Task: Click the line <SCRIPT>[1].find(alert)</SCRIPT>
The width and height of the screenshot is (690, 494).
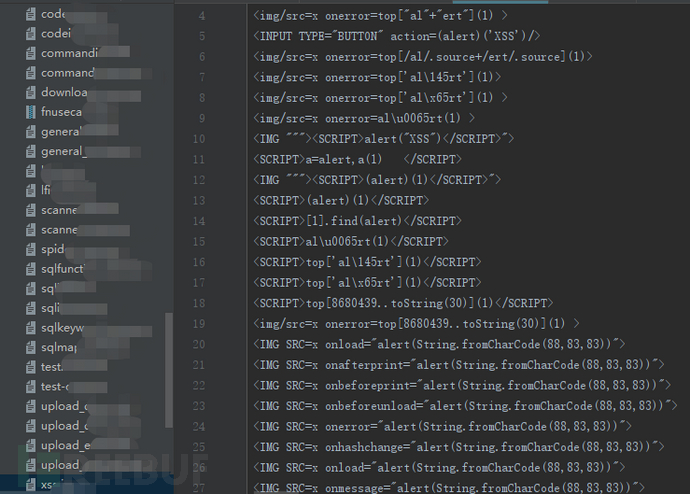Action: [357, 221]
